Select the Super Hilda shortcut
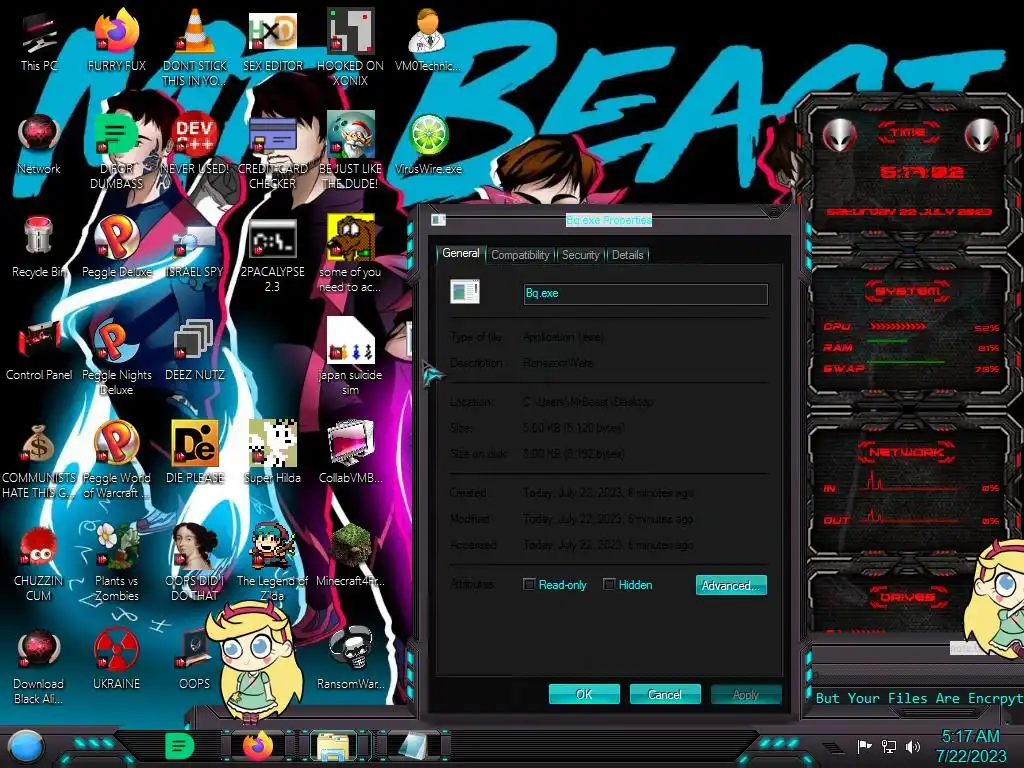The height and width of the screenshot is (768, 1024). coord(273,453)
